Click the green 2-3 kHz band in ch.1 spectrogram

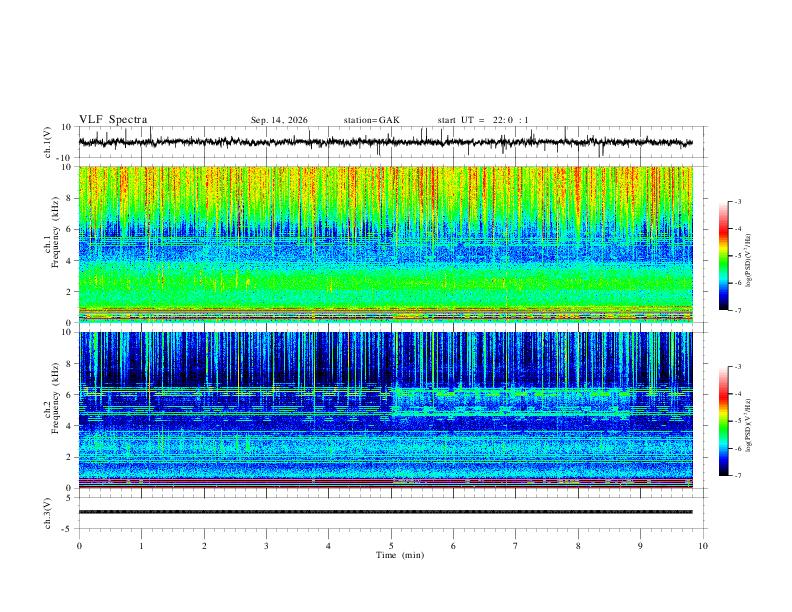pyautogui.click(x=385, y=284)
